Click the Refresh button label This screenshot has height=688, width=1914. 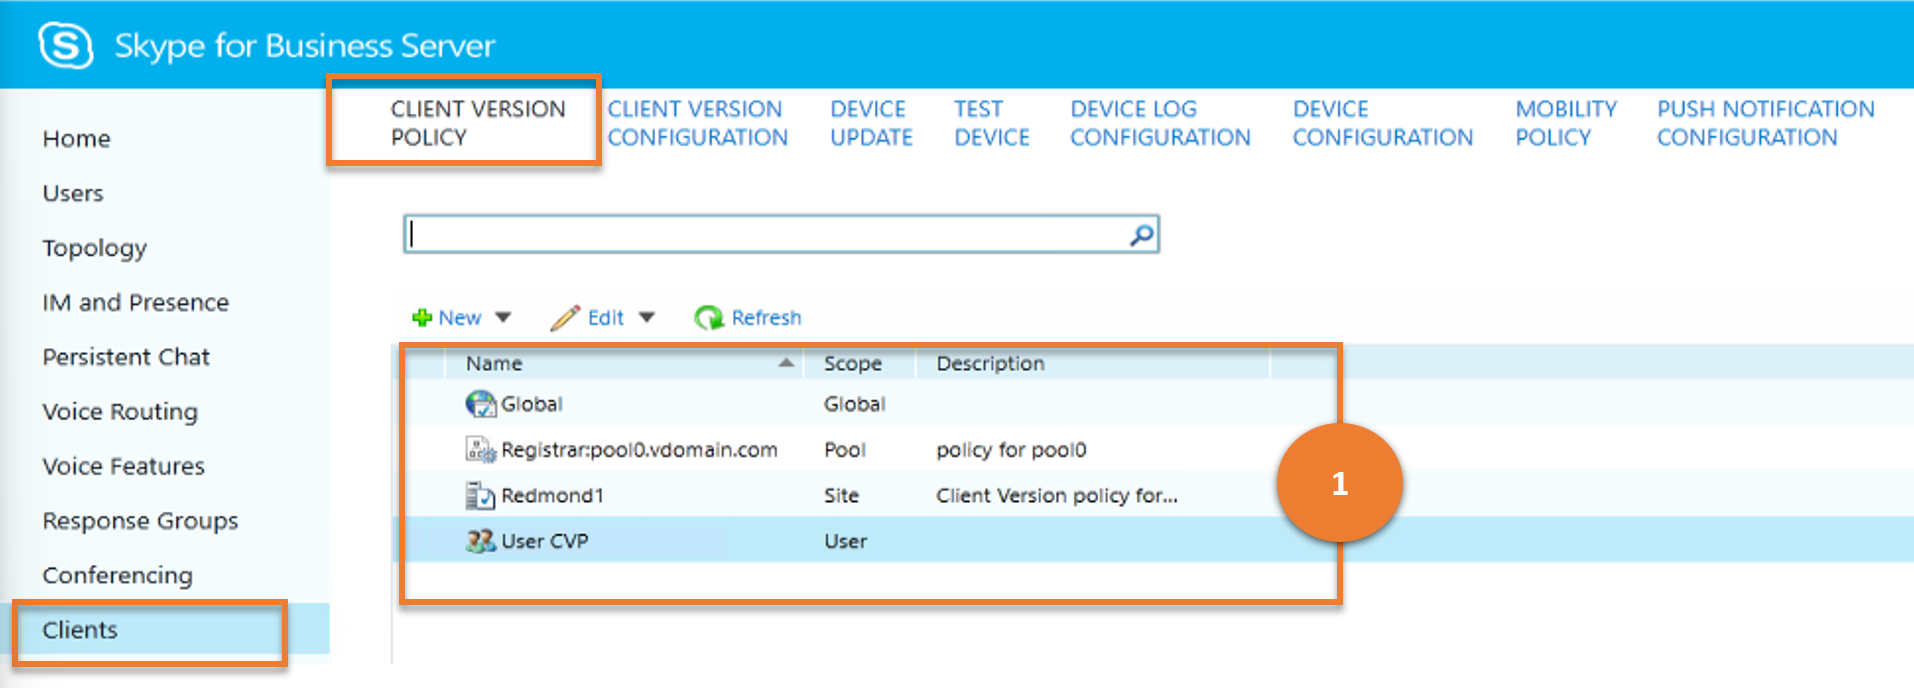766,318
